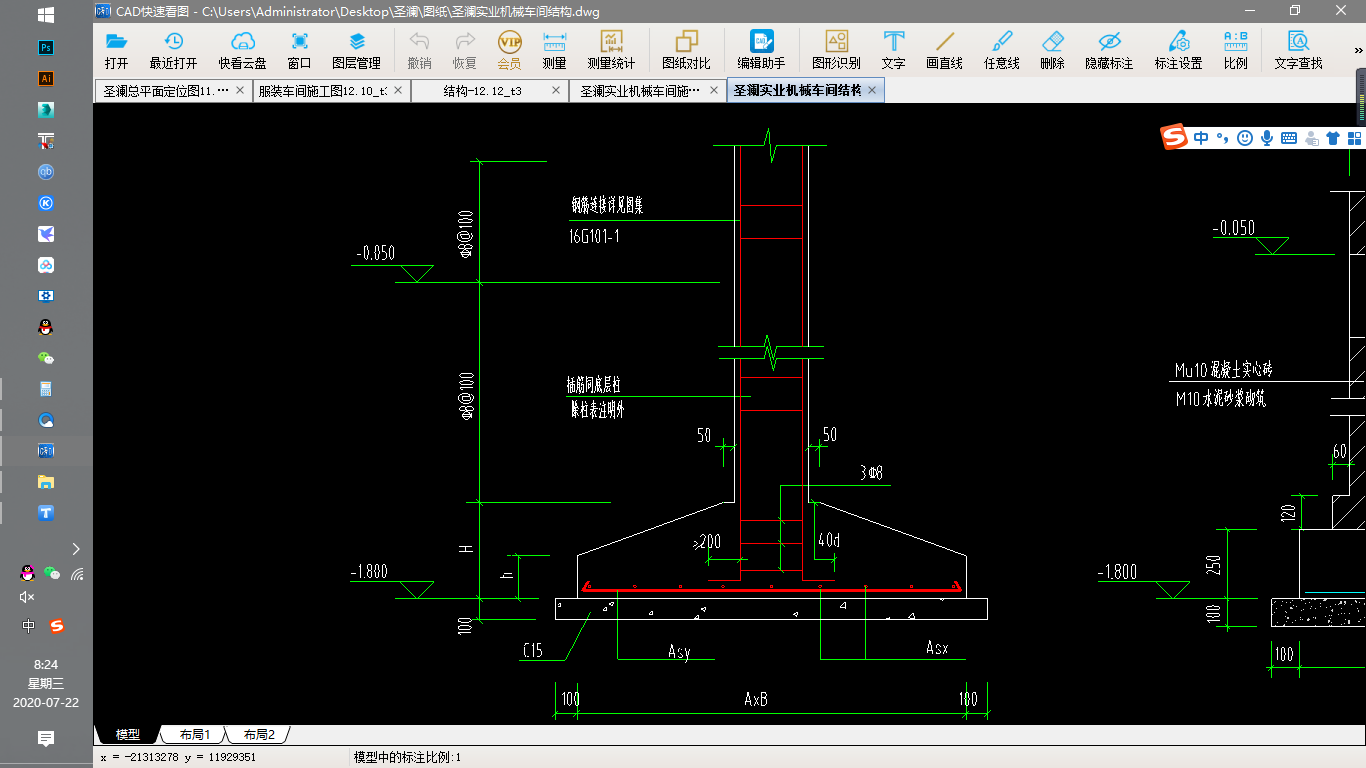Open 标注设置 annotation settings
1366x768 pixels.
(1178, 50)
